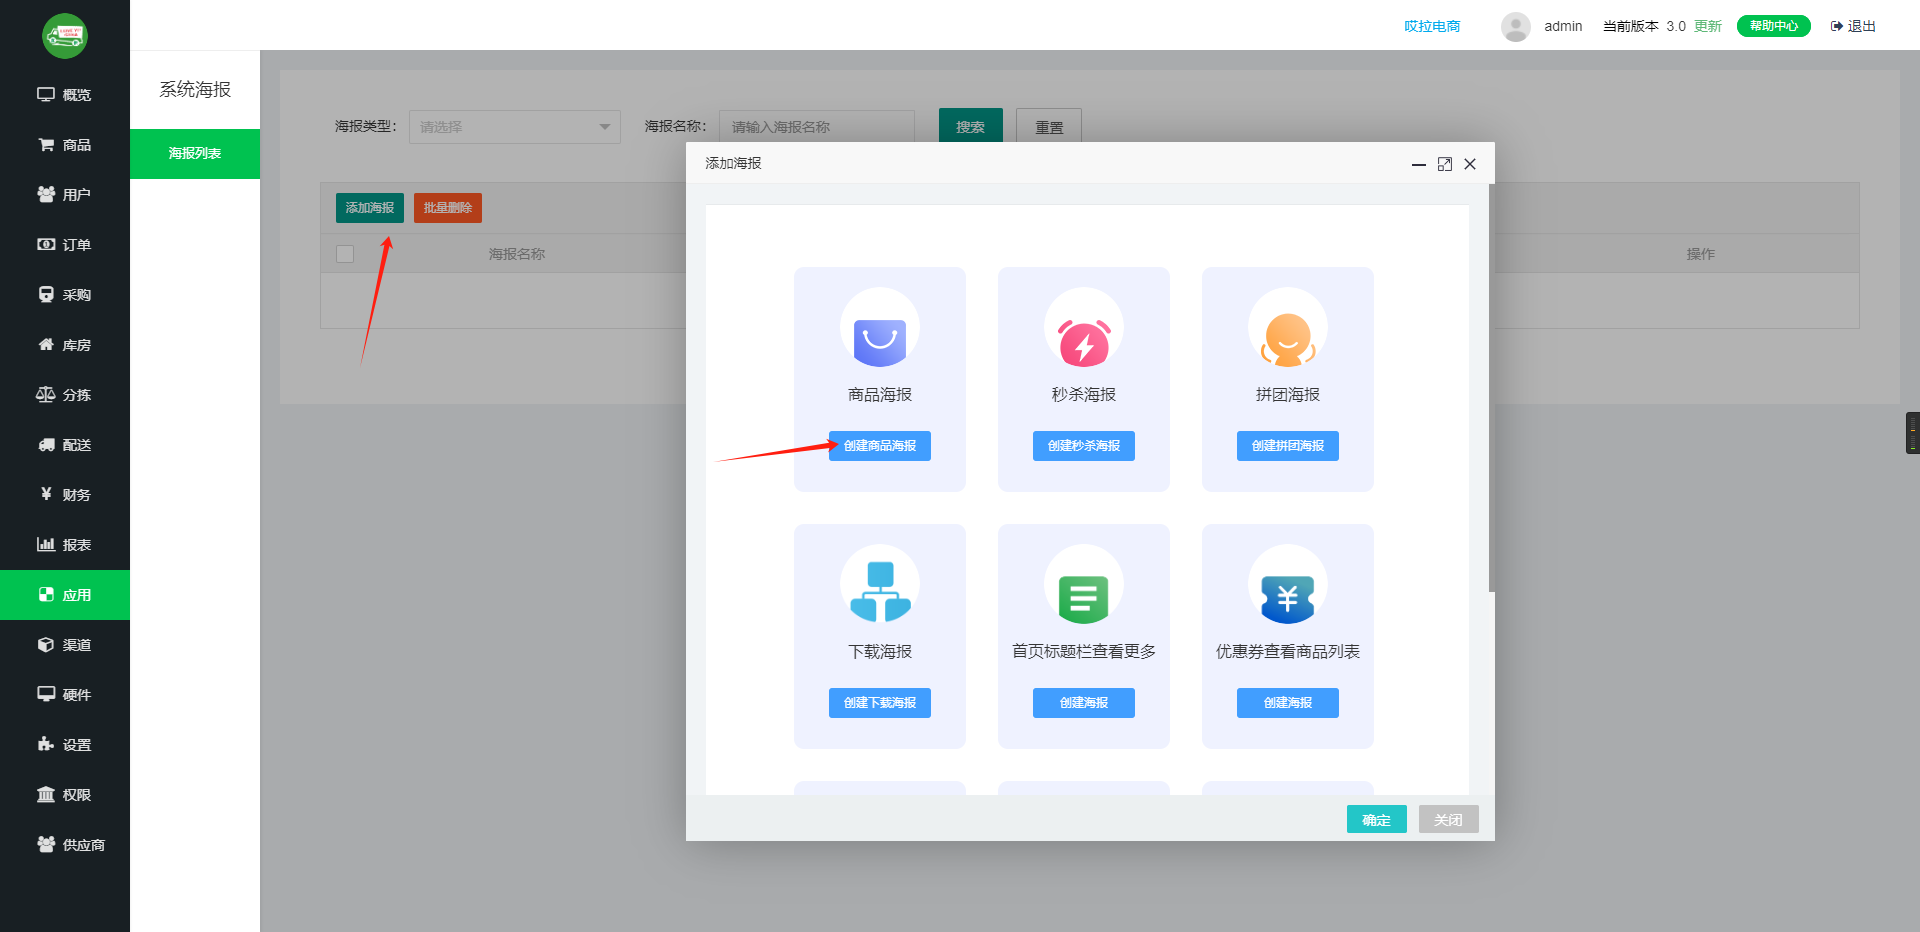Click the 商品海报 card label
1920x932 pixels.
880,395
